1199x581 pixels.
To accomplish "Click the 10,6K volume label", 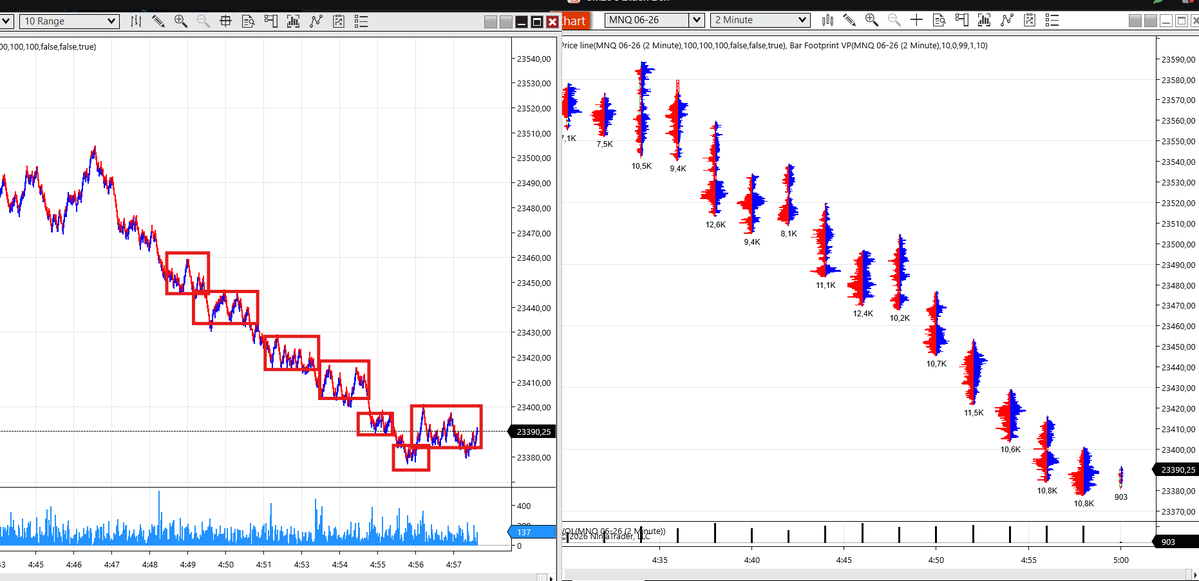I will [x=1010, y=450].
